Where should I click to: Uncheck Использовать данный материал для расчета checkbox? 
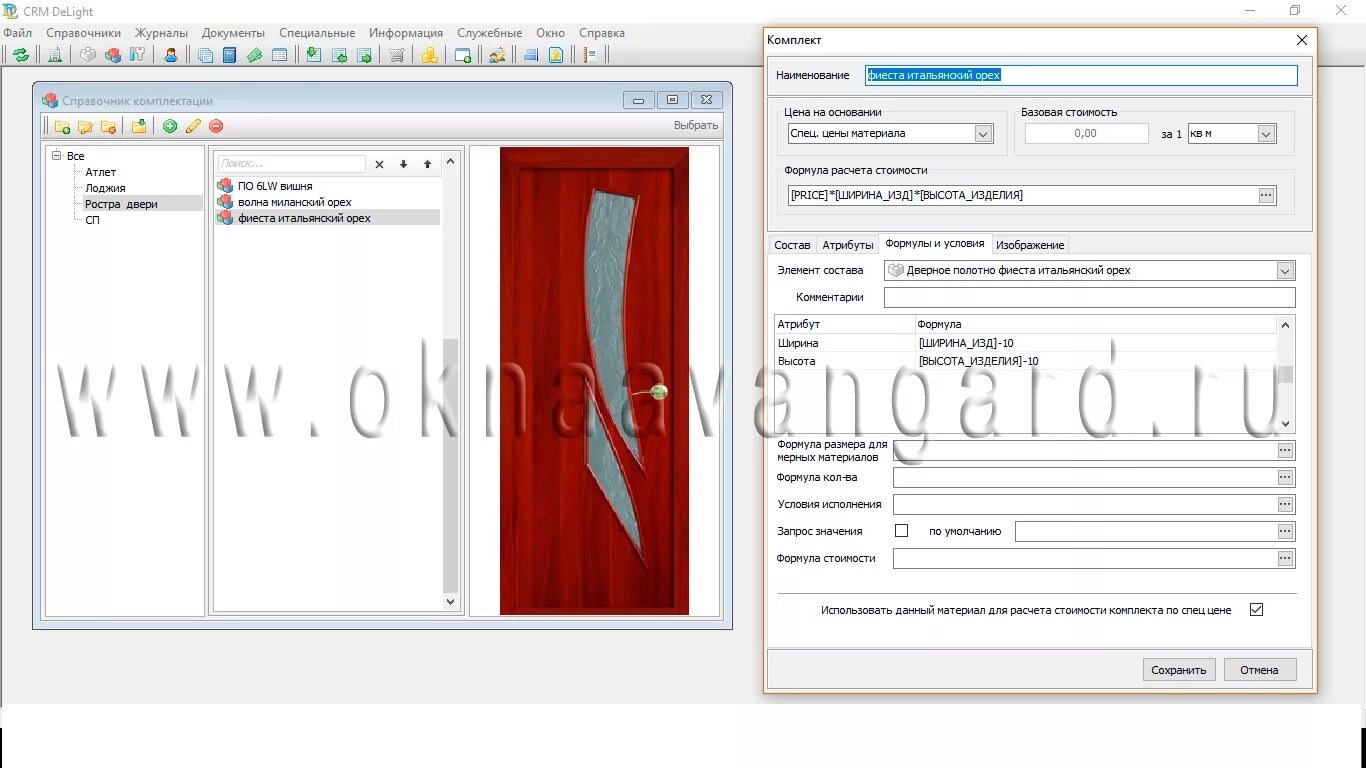(x=1256, y=609)
